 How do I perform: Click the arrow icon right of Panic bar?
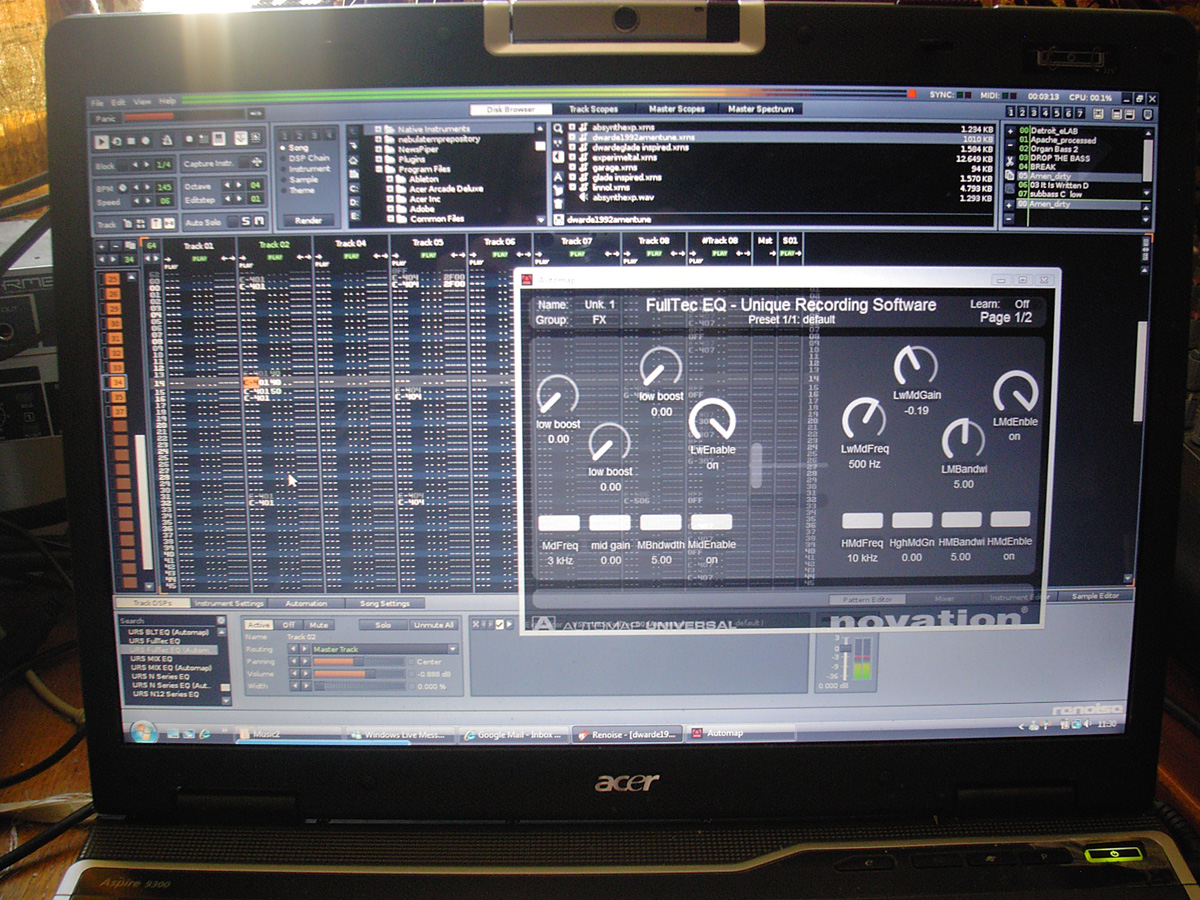(256, 114)
